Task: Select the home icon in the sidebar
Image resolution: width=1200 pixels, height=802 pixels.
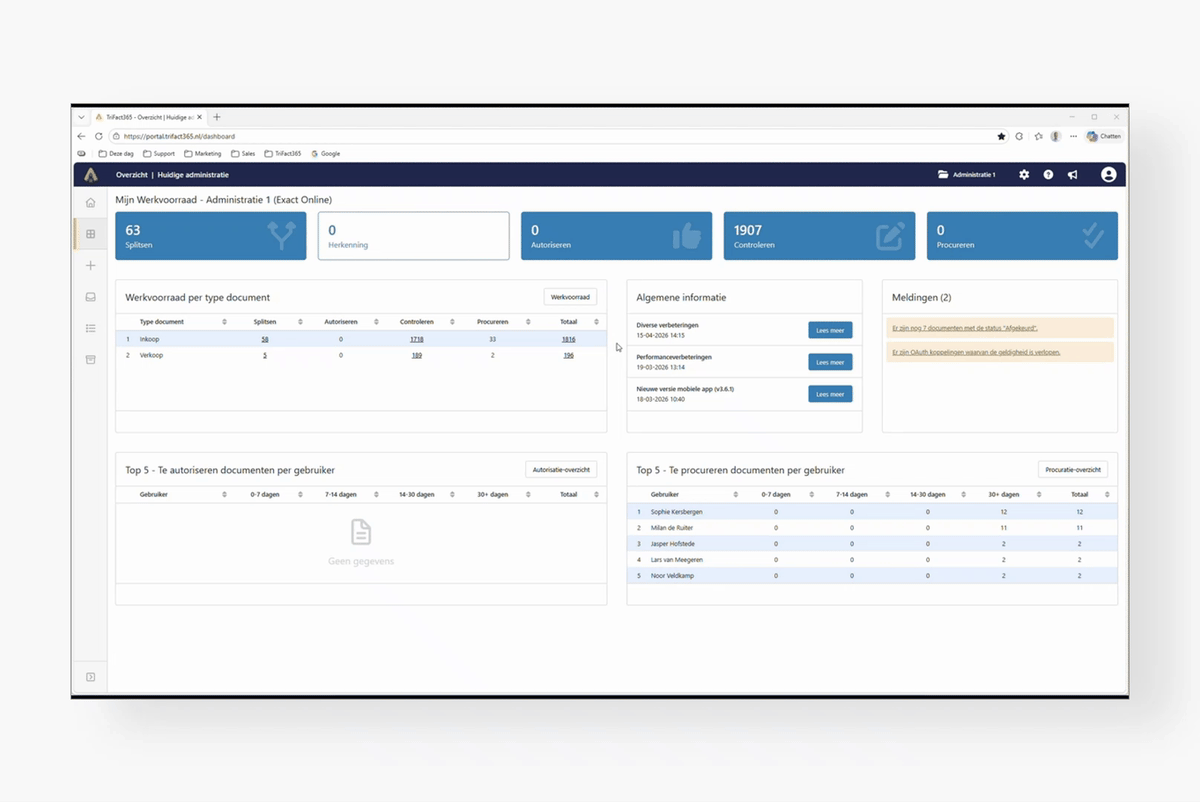Action: (90, 202)
